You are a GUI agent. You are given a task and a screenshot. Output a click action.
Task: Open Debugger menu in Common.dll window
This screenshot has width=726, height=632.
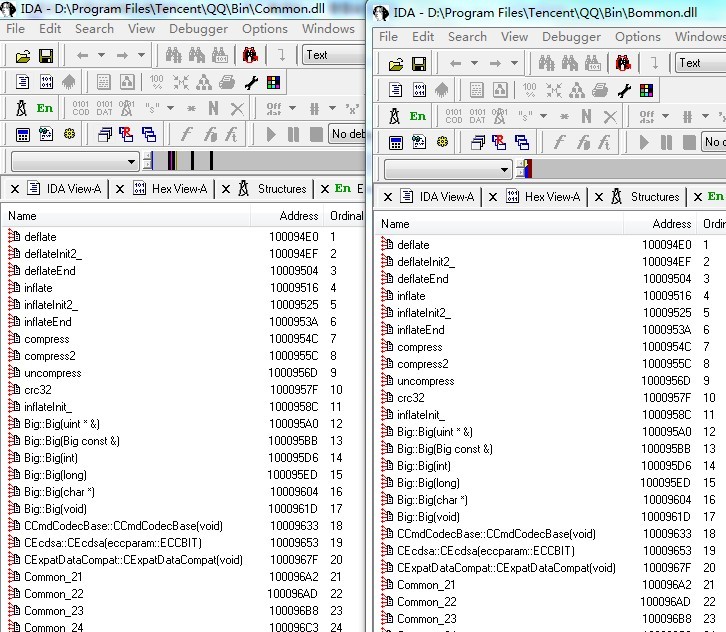click(198, 29)
